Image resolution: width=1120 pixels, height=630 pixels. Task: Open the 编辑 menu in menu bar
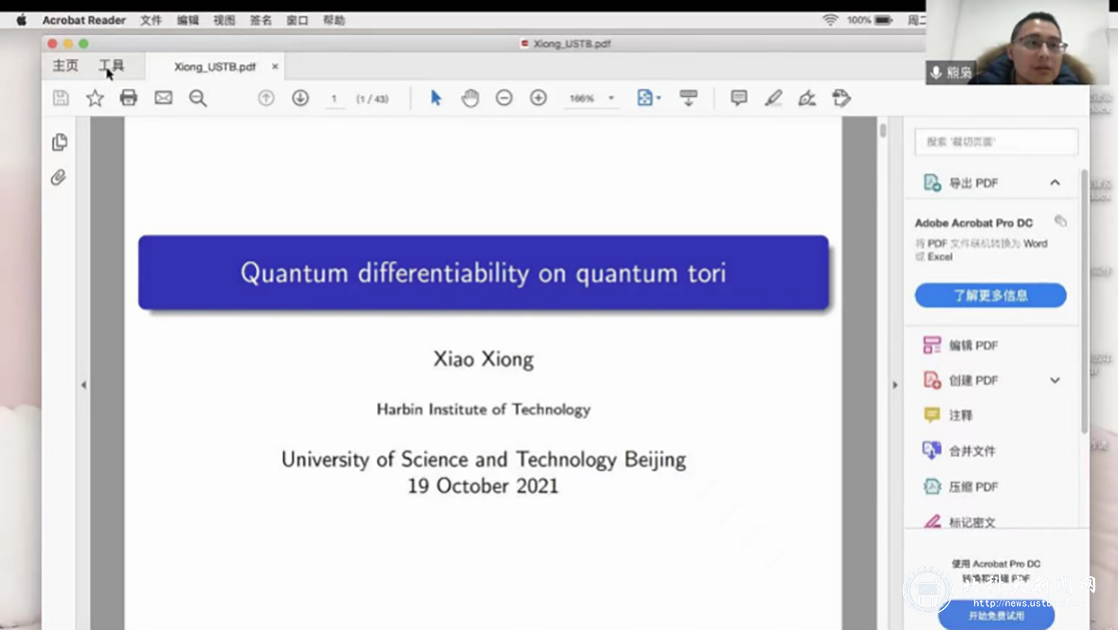(x=187, y=20)
